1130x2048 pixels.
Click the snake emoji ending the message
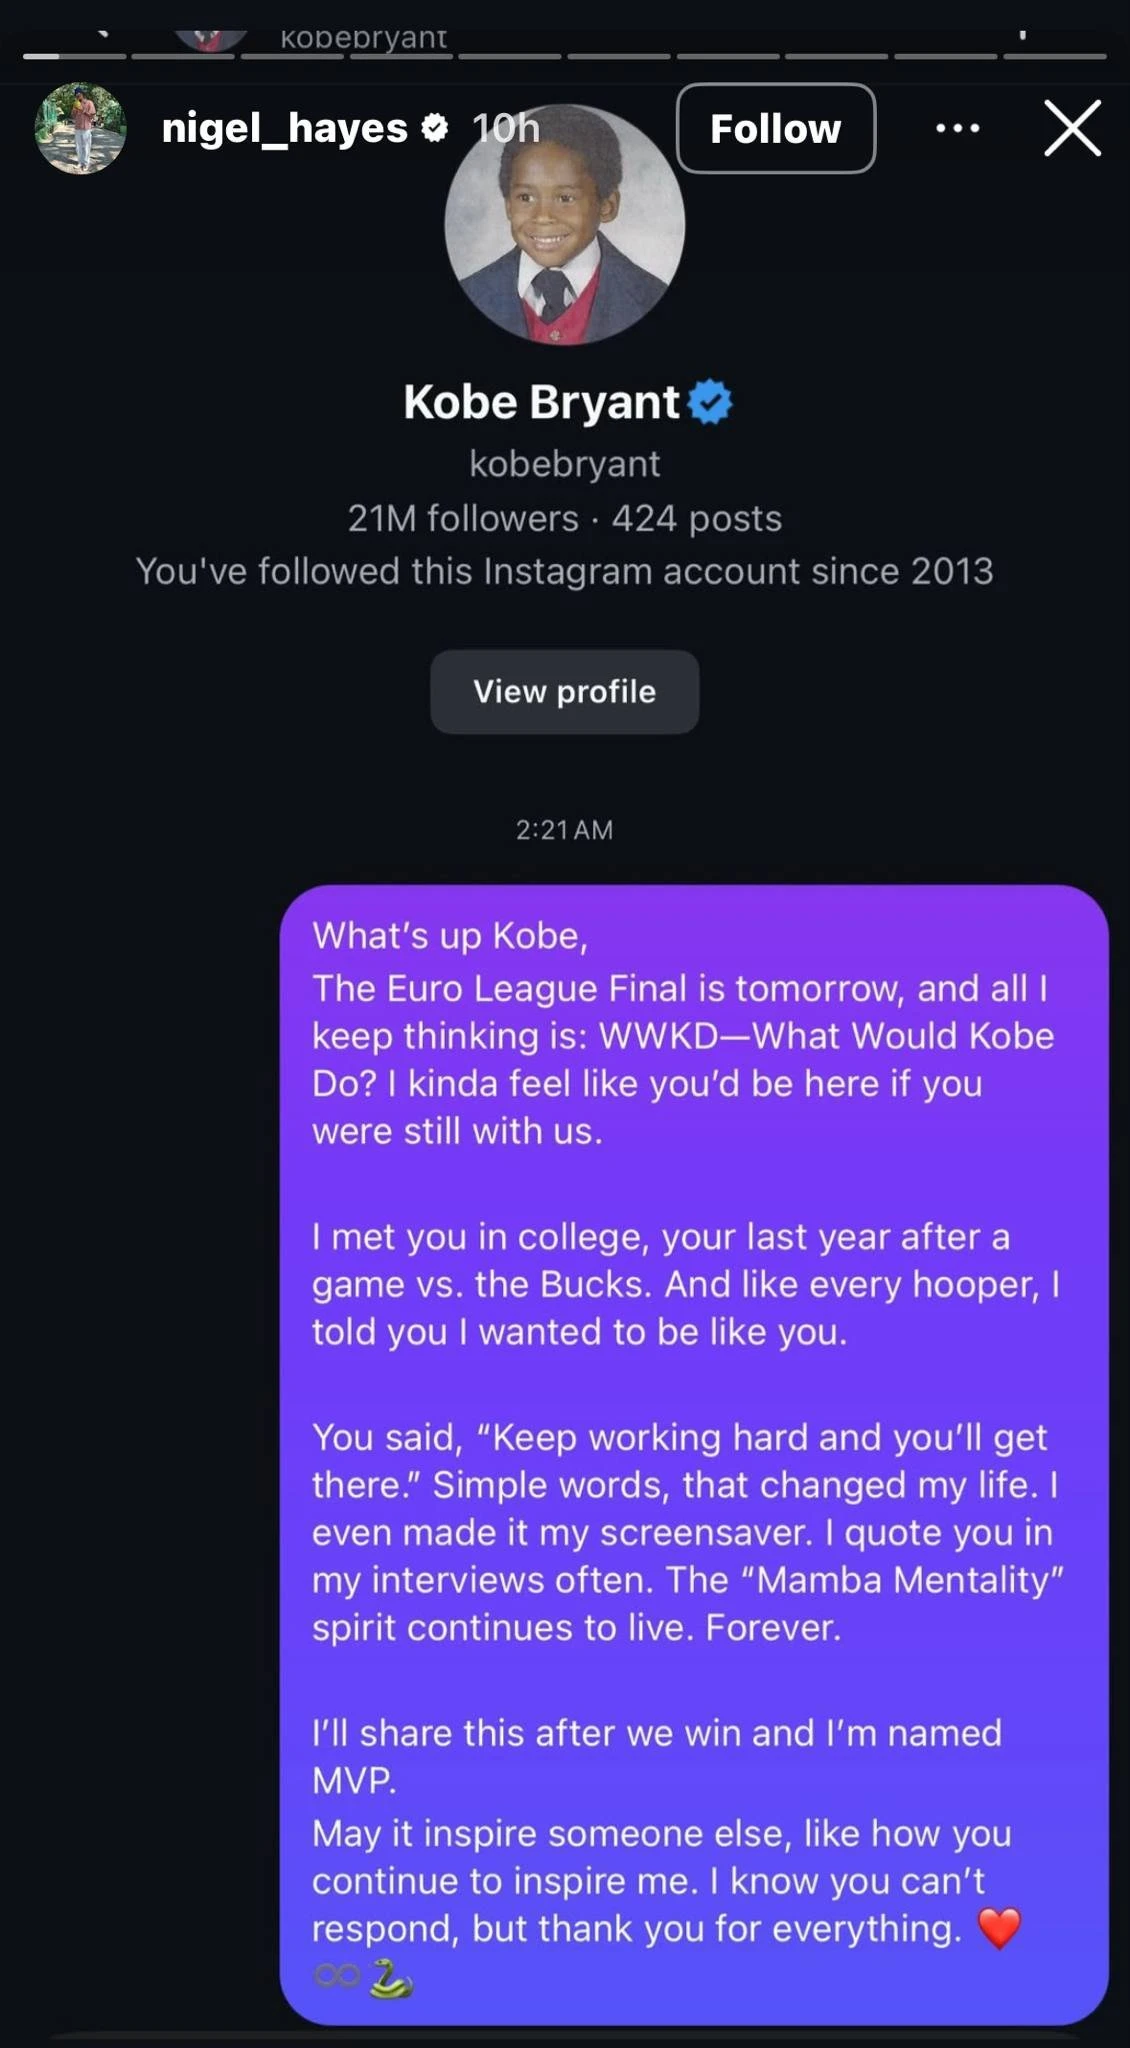pyautogui.click(x=390, y=1977)
